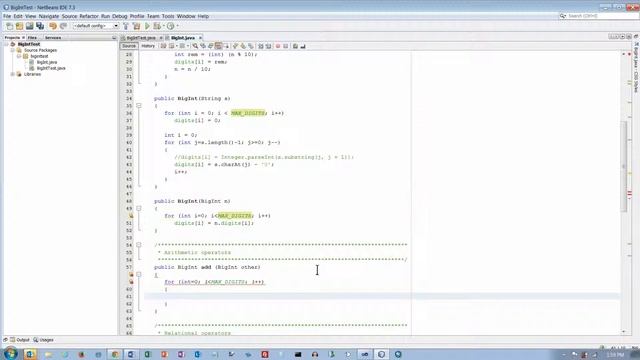Click the Open Project toolbar icon

click(29, 26)
